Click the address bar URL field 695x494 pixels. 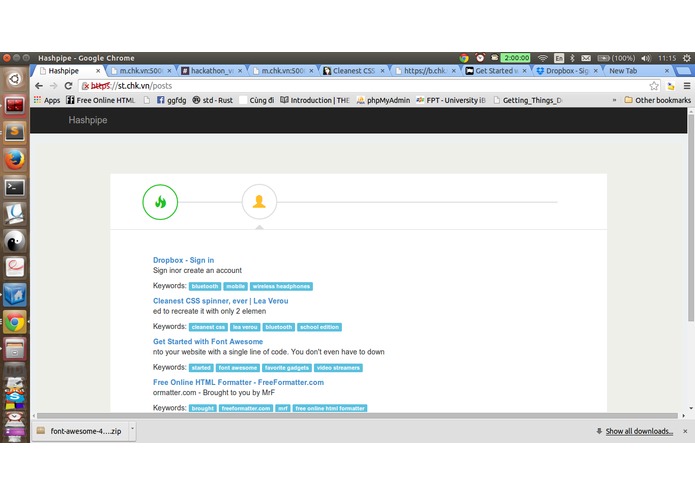[x=368, y=86]
